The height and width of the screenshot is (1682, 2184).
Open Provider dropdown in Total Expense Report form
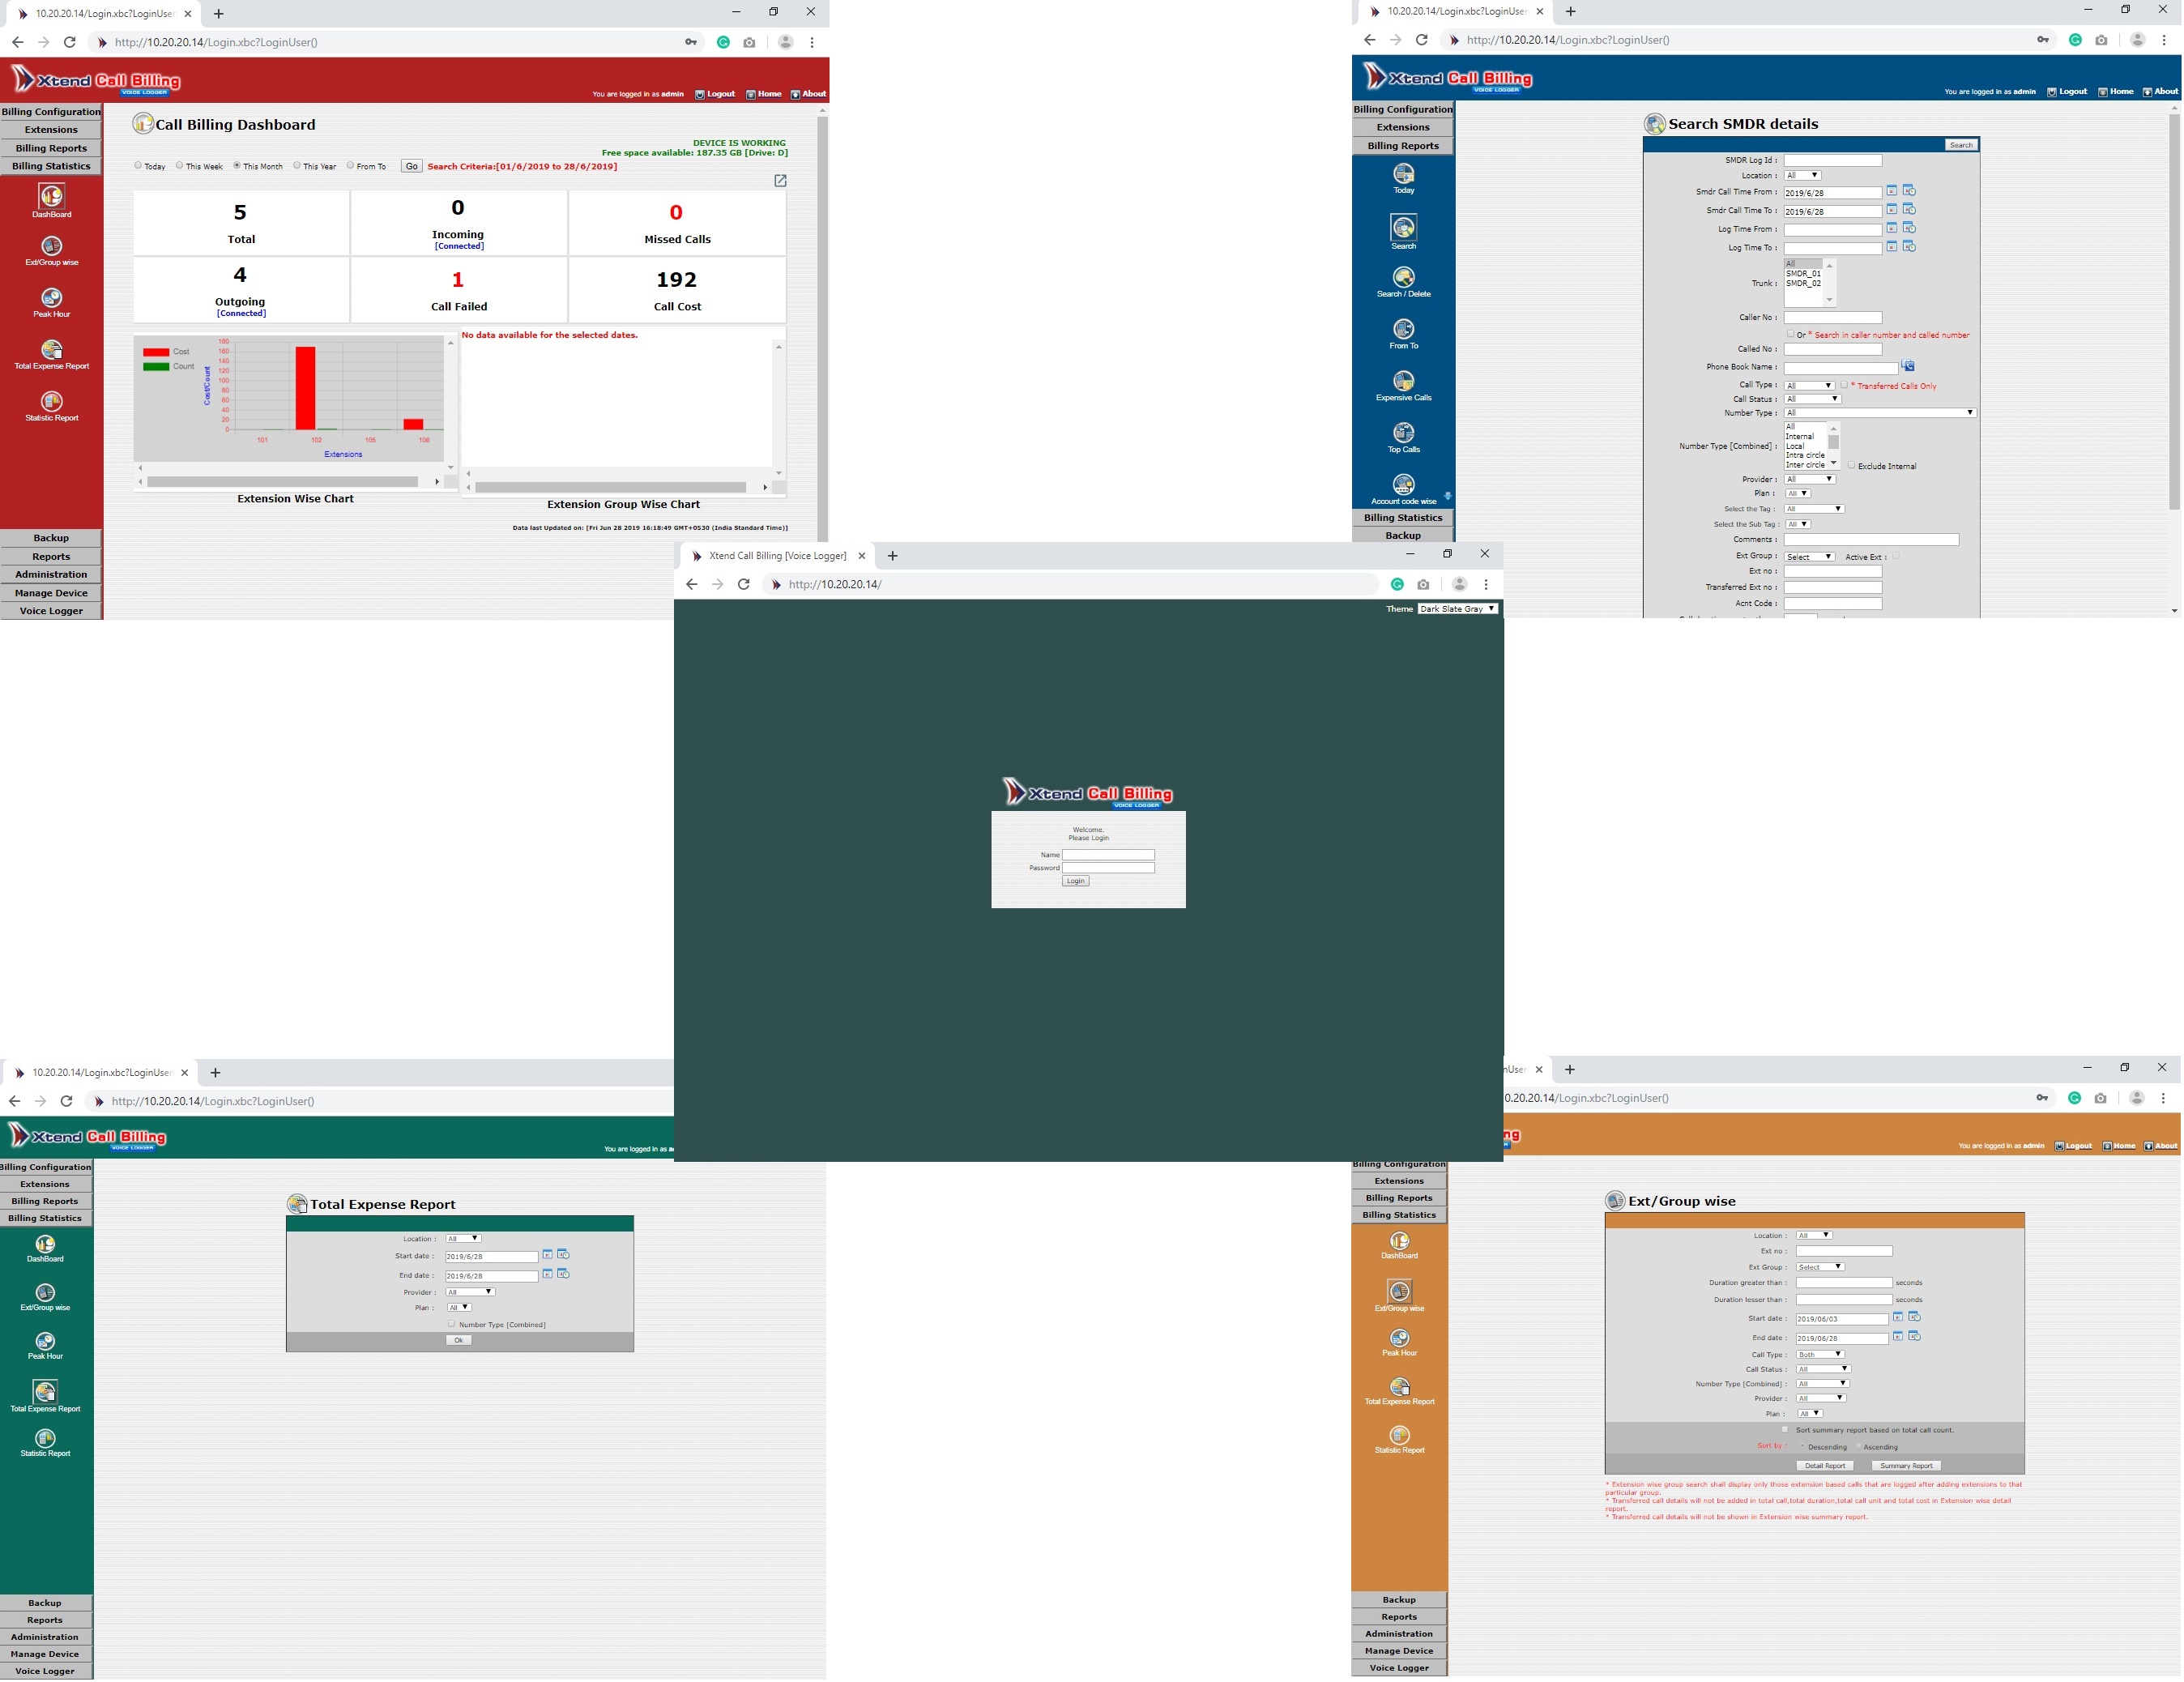coord(470,1293)
